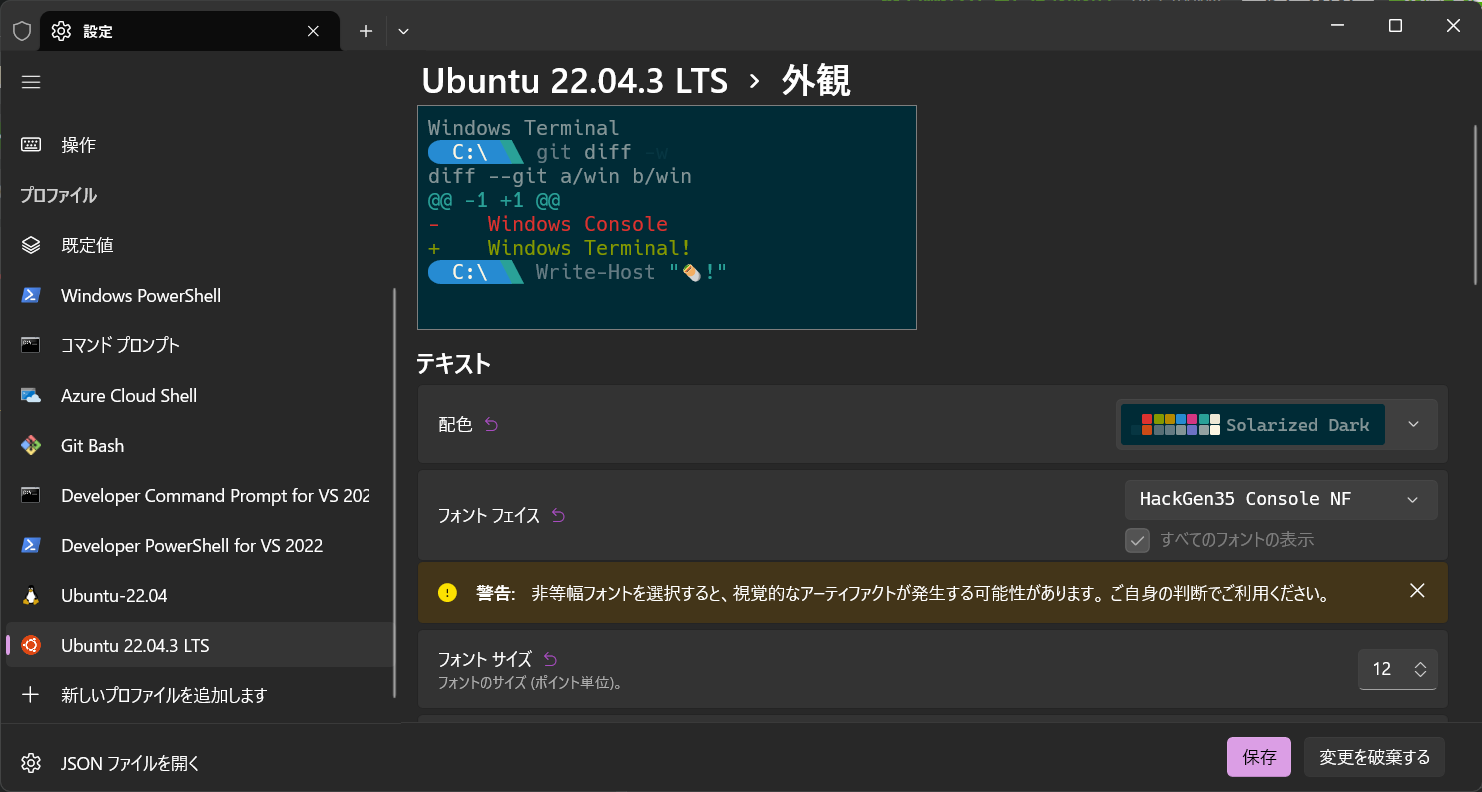1482x792 pixels.
Task: Discard changes with 変更を破棄する
Action: (1374, 757)
